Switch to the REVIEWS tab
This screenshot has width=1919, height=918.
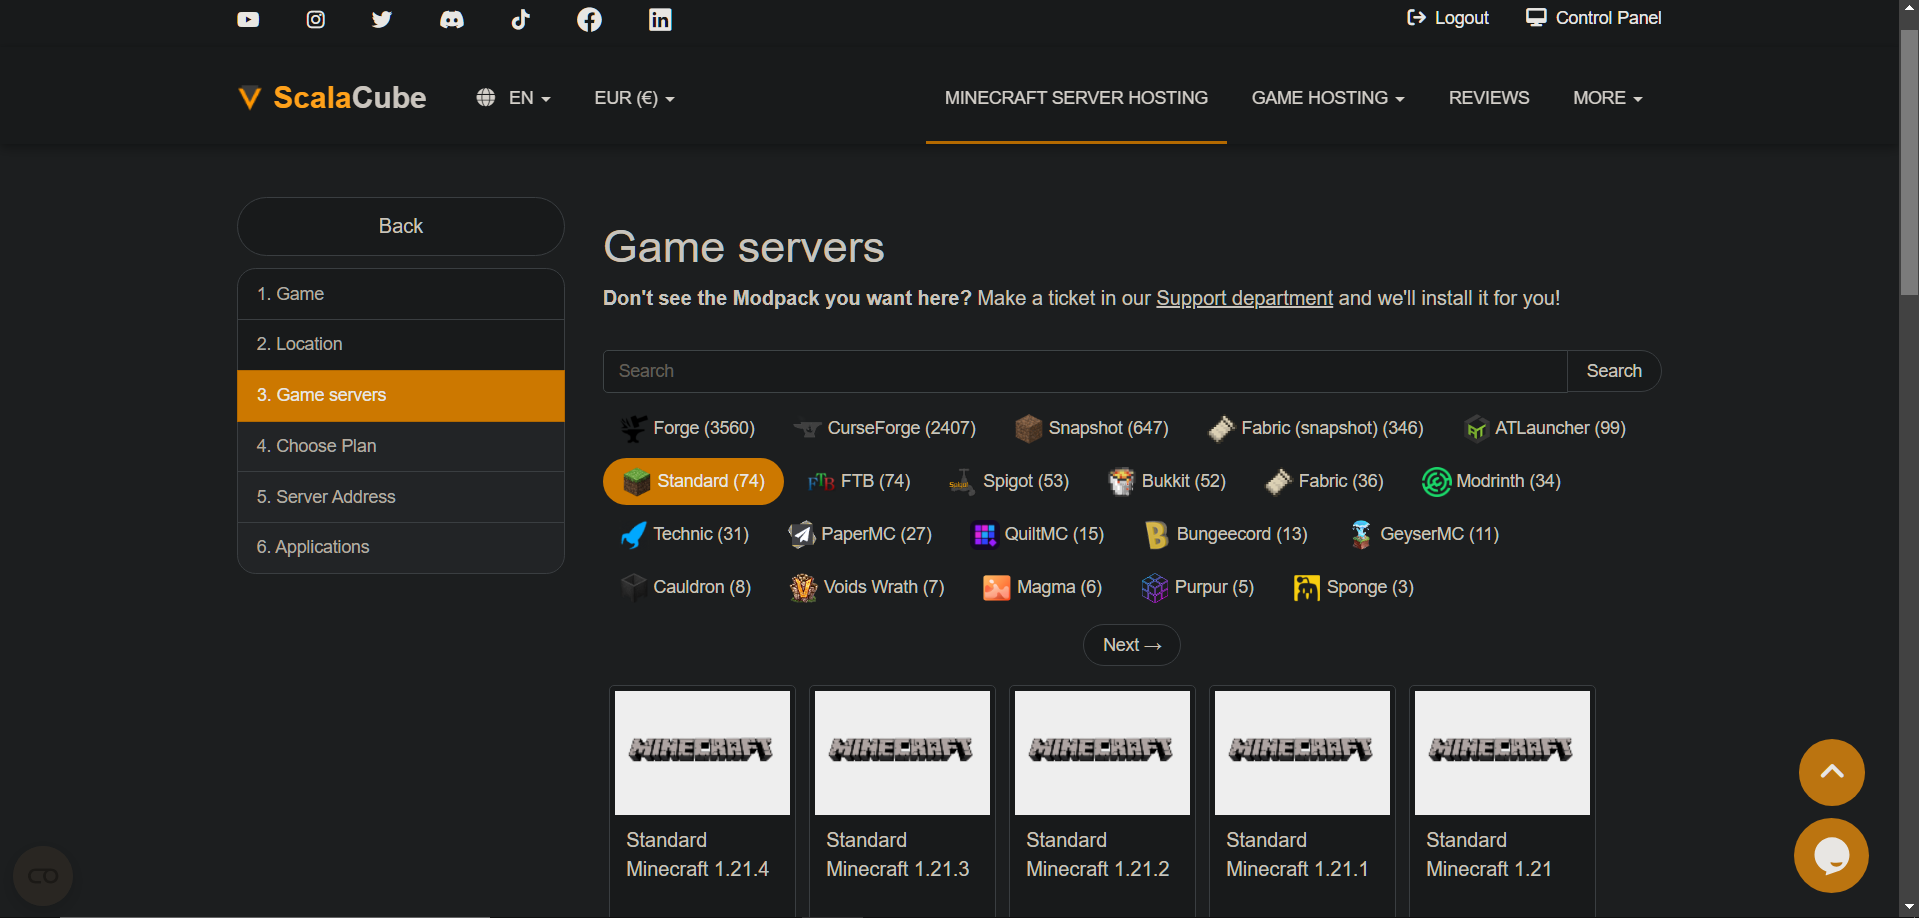(1488, 97)
